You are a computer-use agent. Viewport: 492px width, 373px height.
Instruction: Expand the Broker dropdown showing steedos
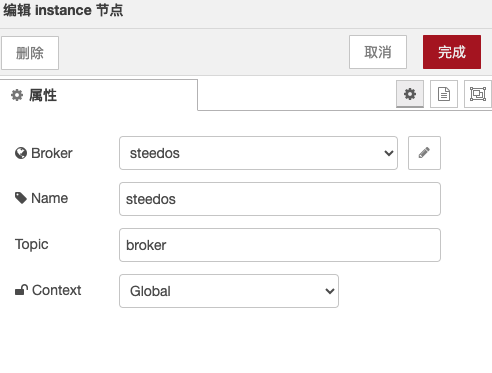pos(258,153)
